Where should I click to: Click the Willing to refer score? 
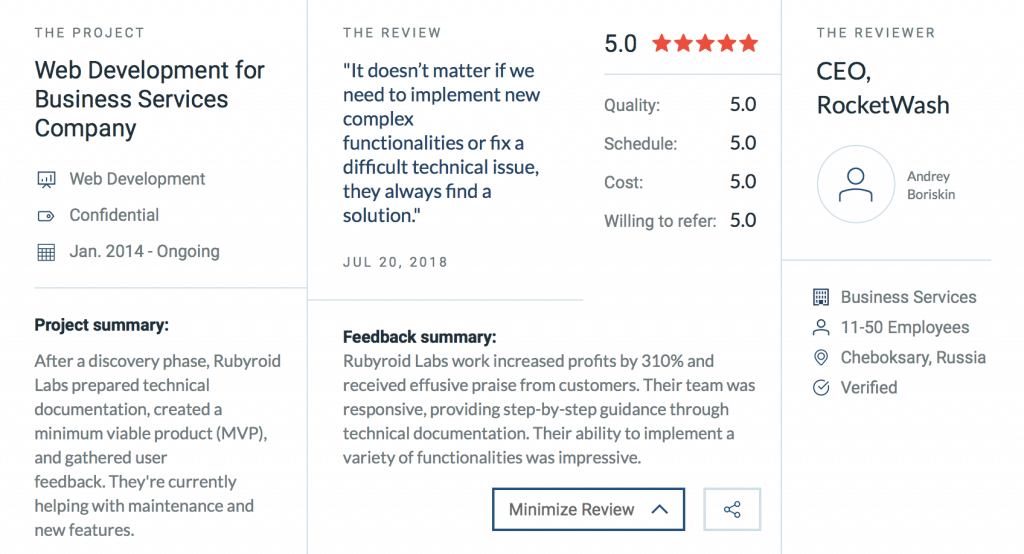[743, 221]
